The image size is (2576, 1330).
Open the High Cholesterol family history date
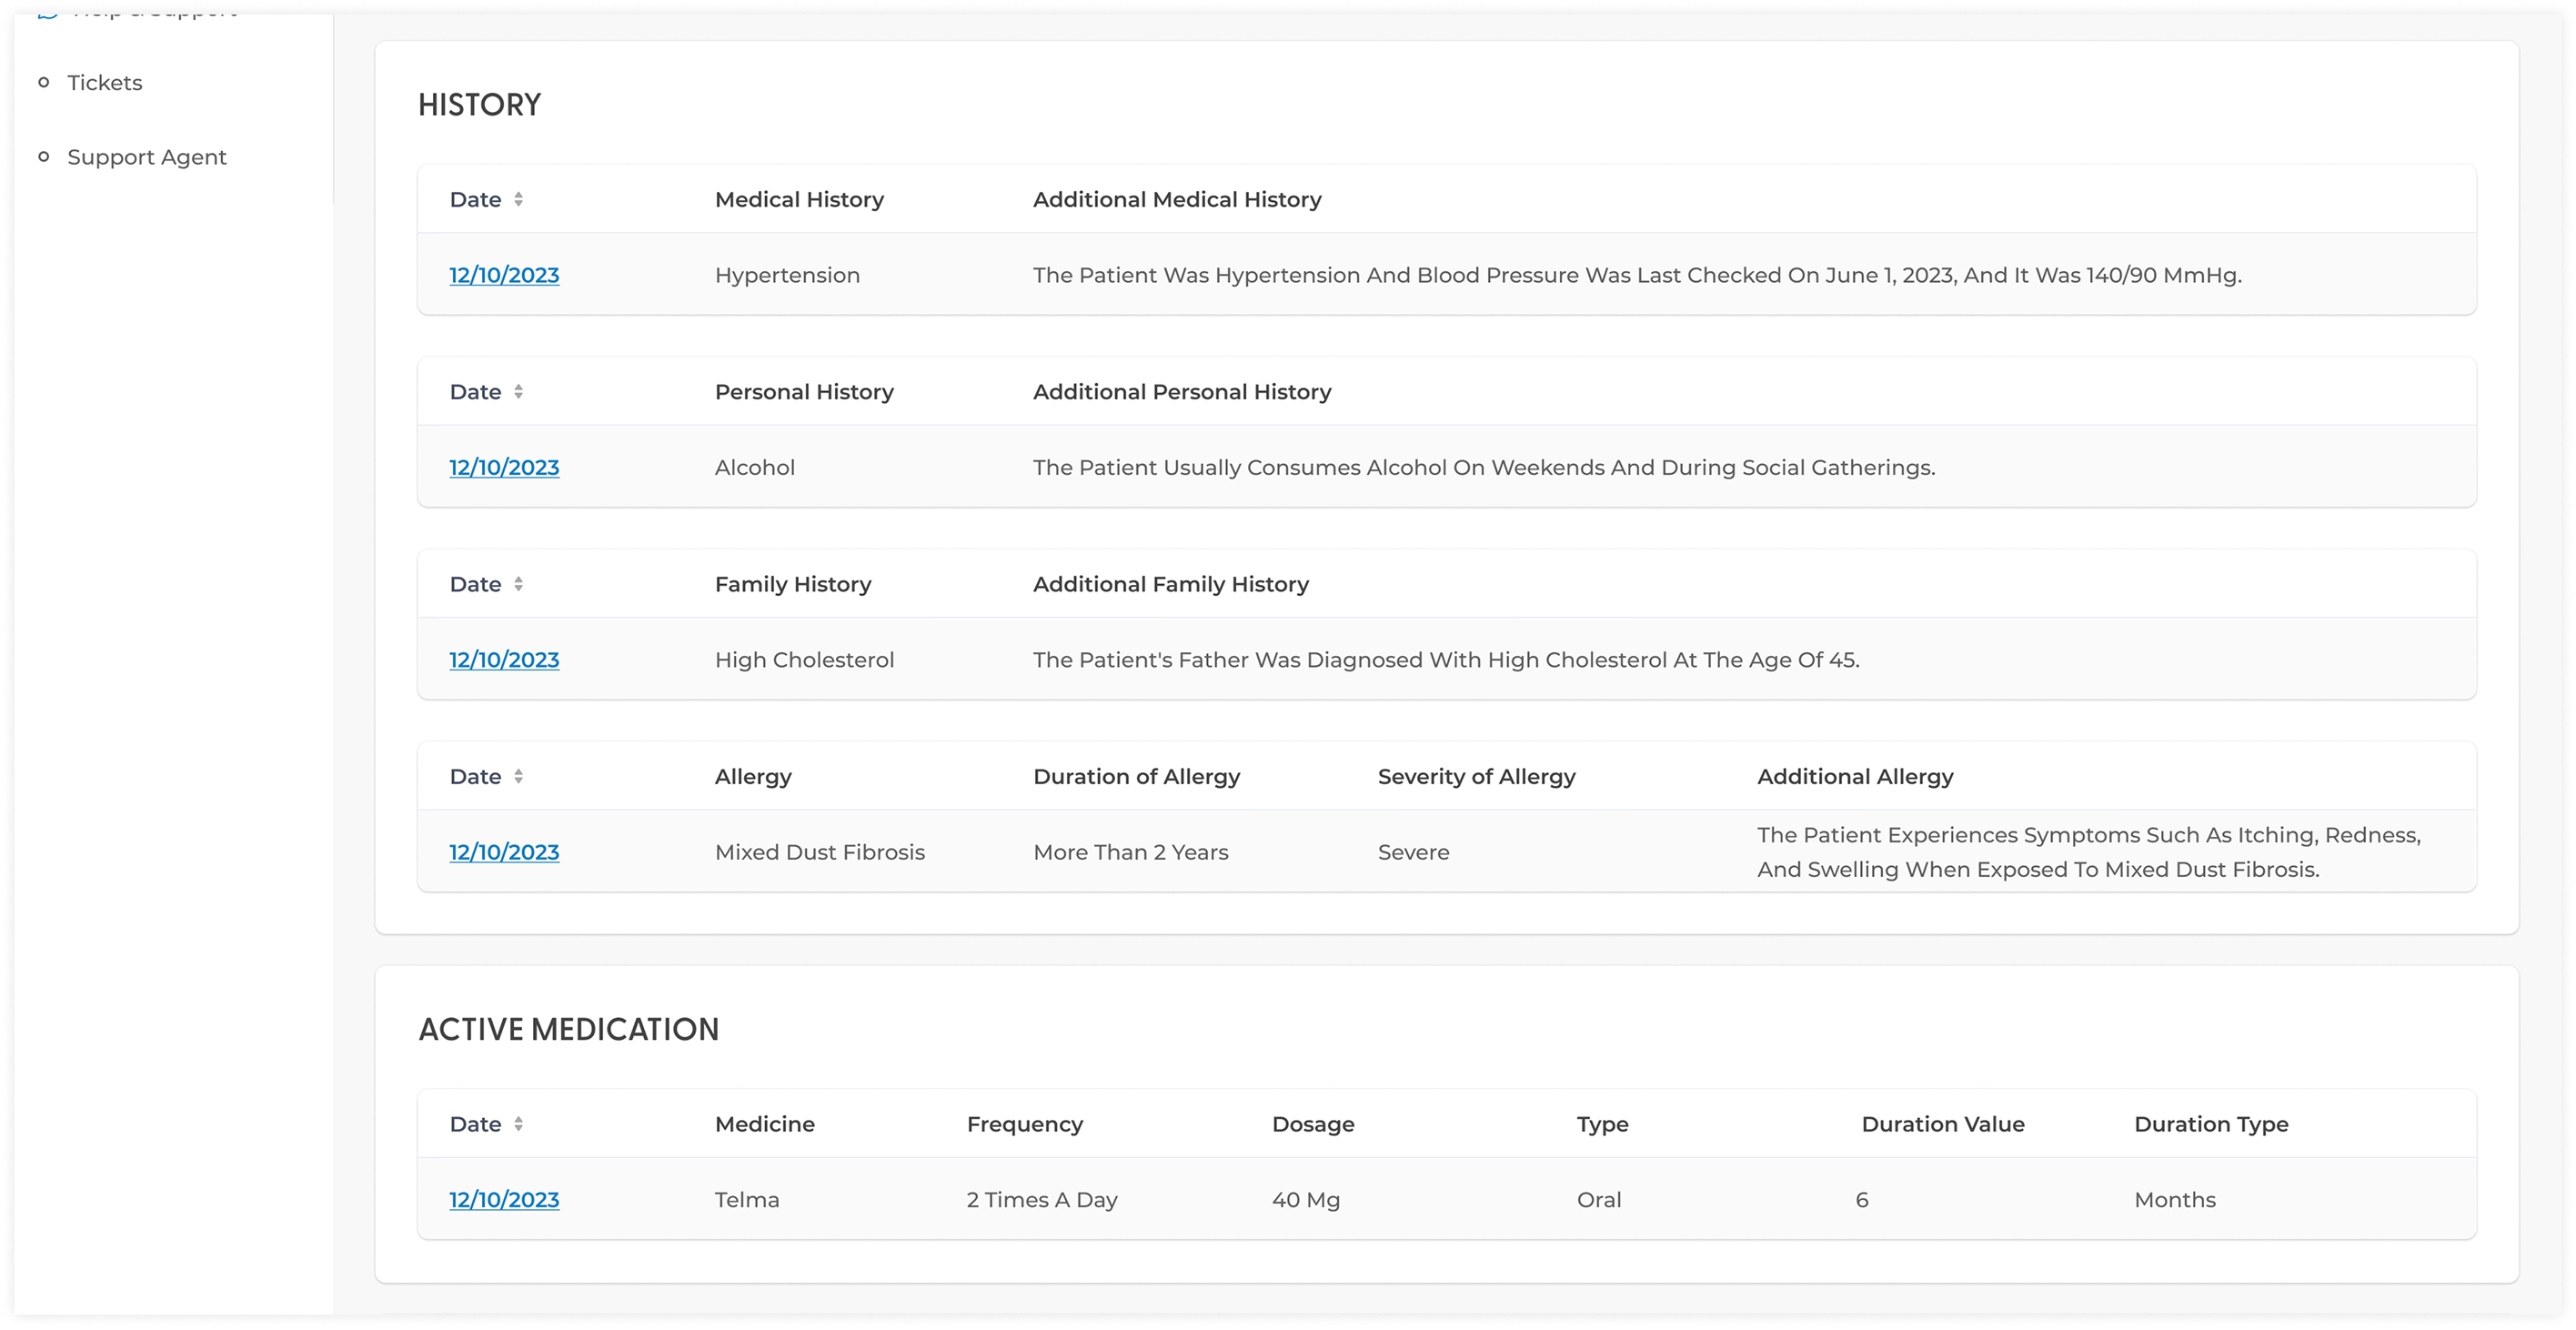pos(504,659)
